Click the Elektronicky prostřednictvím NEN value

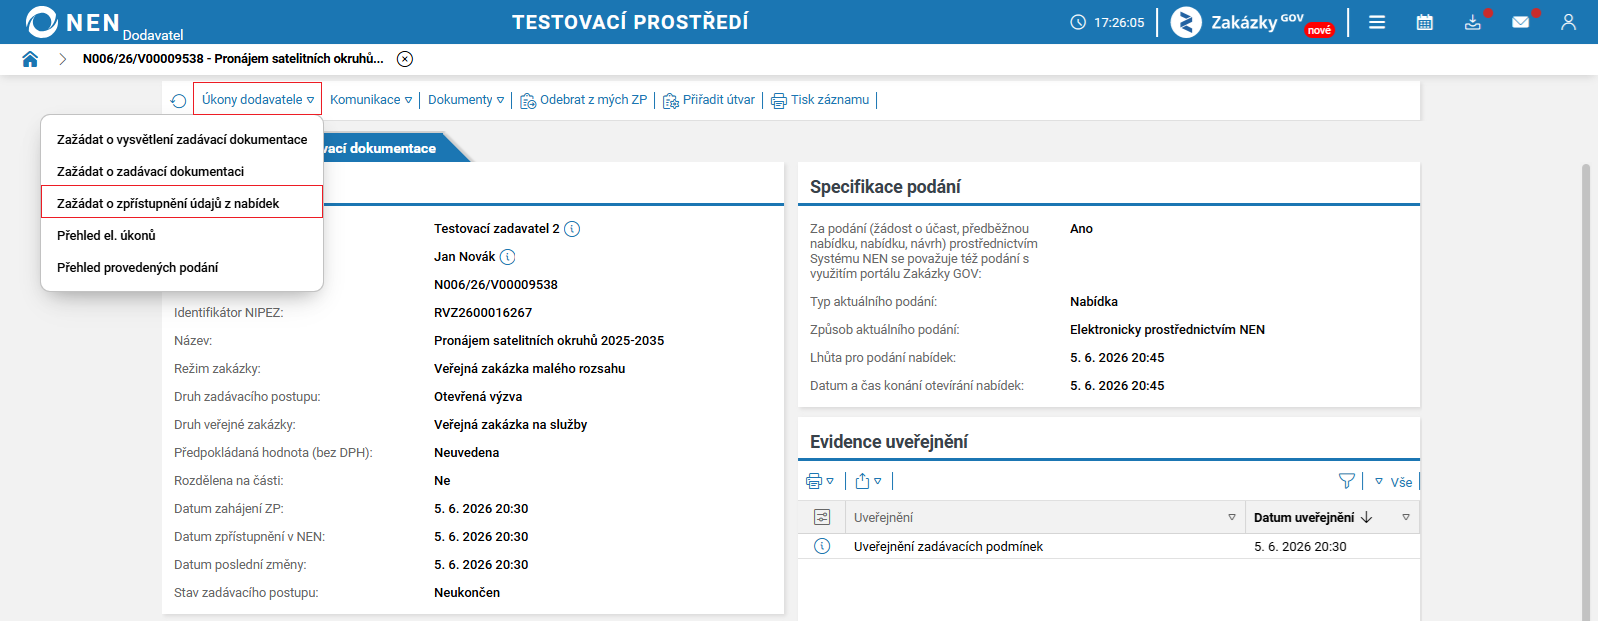(1167, 330)
